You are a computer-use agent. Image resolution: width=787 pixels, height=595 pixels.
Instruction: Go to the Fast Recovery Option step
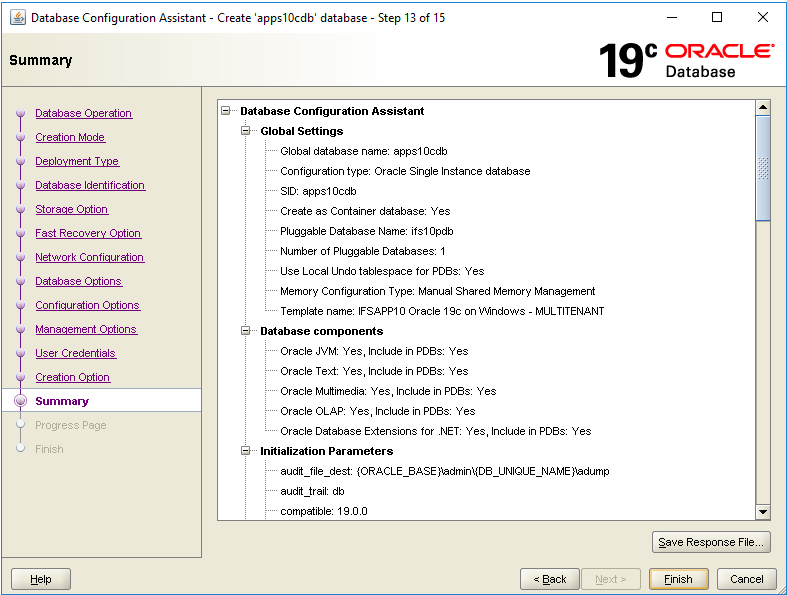coord(88,233)
